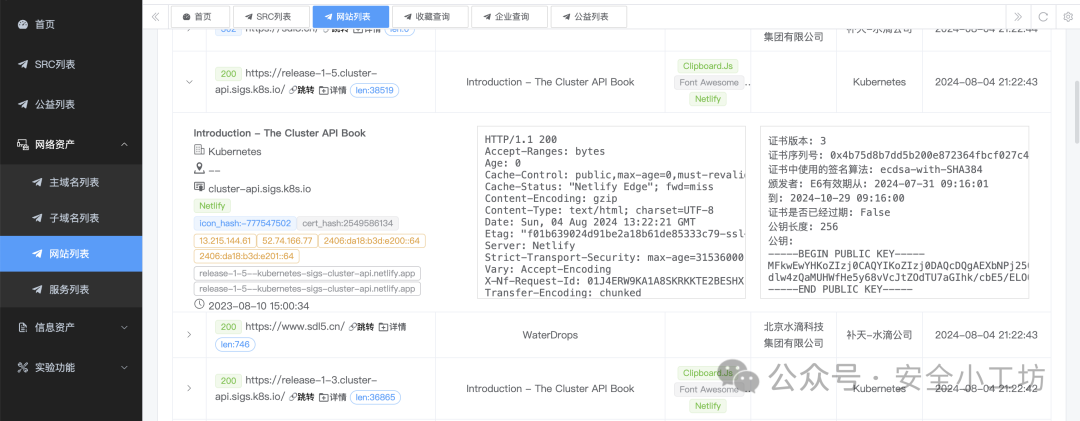Click bold Introduction – The Cluster API Book heading

[x=280, y=133]
